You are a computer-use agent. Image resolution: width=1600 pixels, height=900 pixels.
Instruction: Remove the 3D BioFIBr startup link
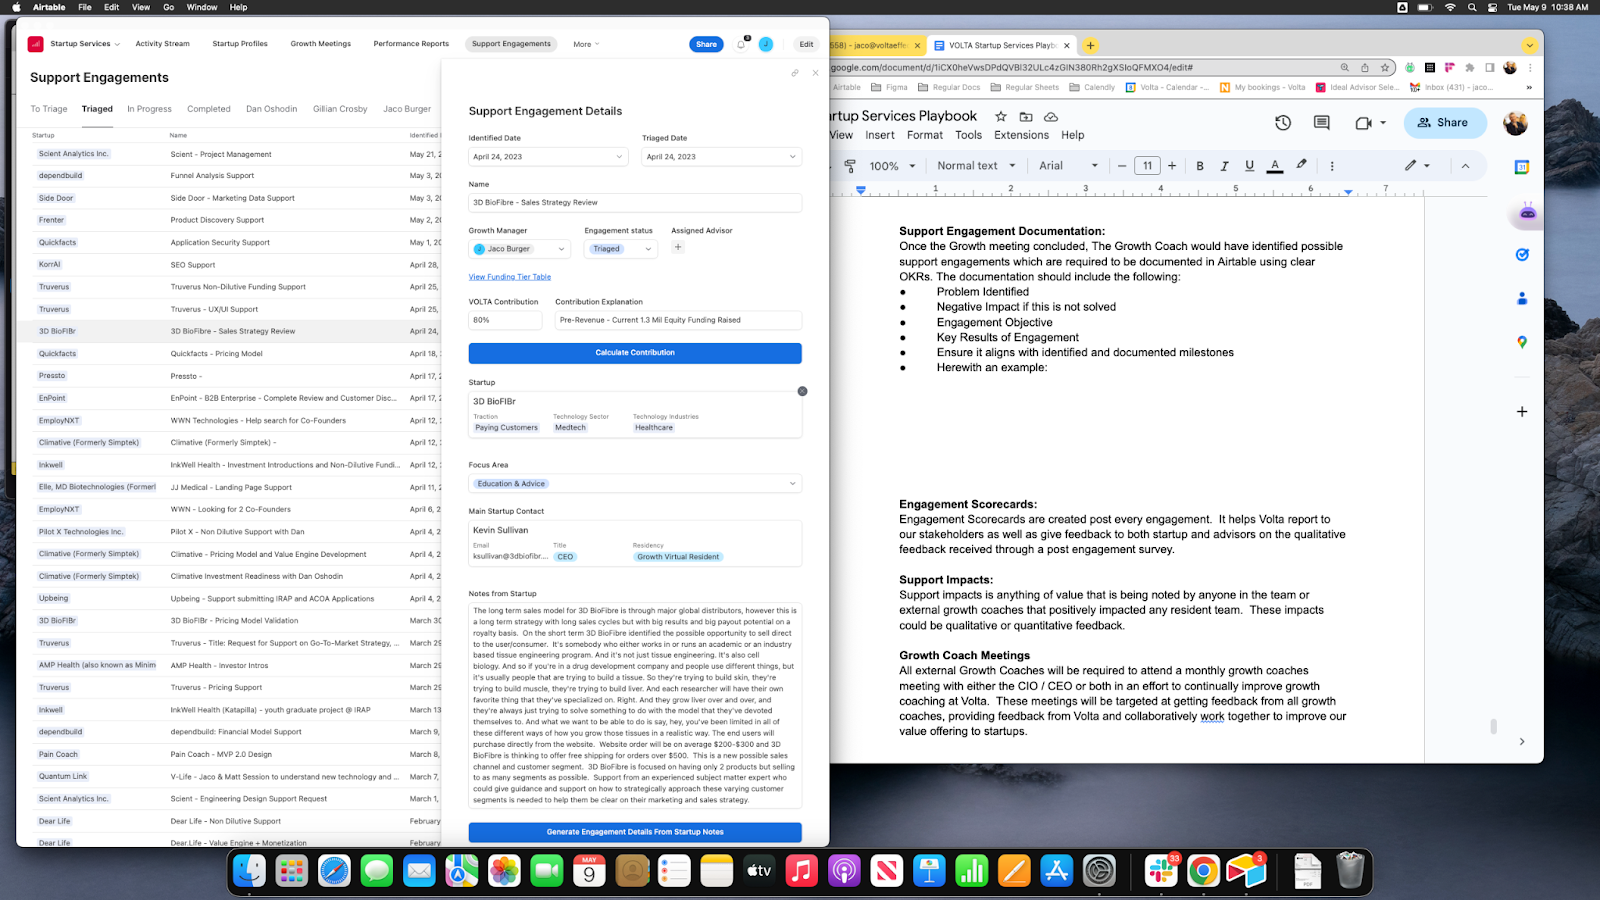[802, 391]
